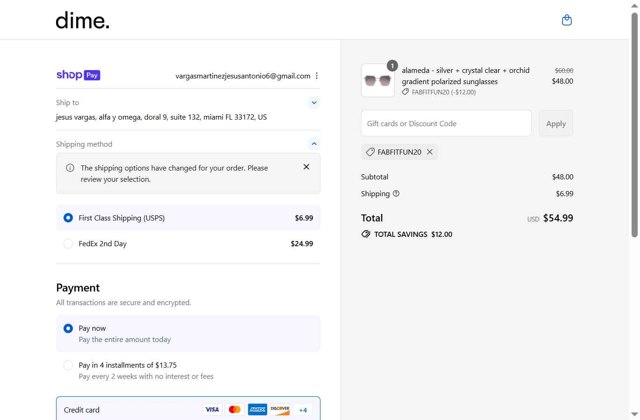
Task: Click the Credit card payment header
Action: pos(188,409)
